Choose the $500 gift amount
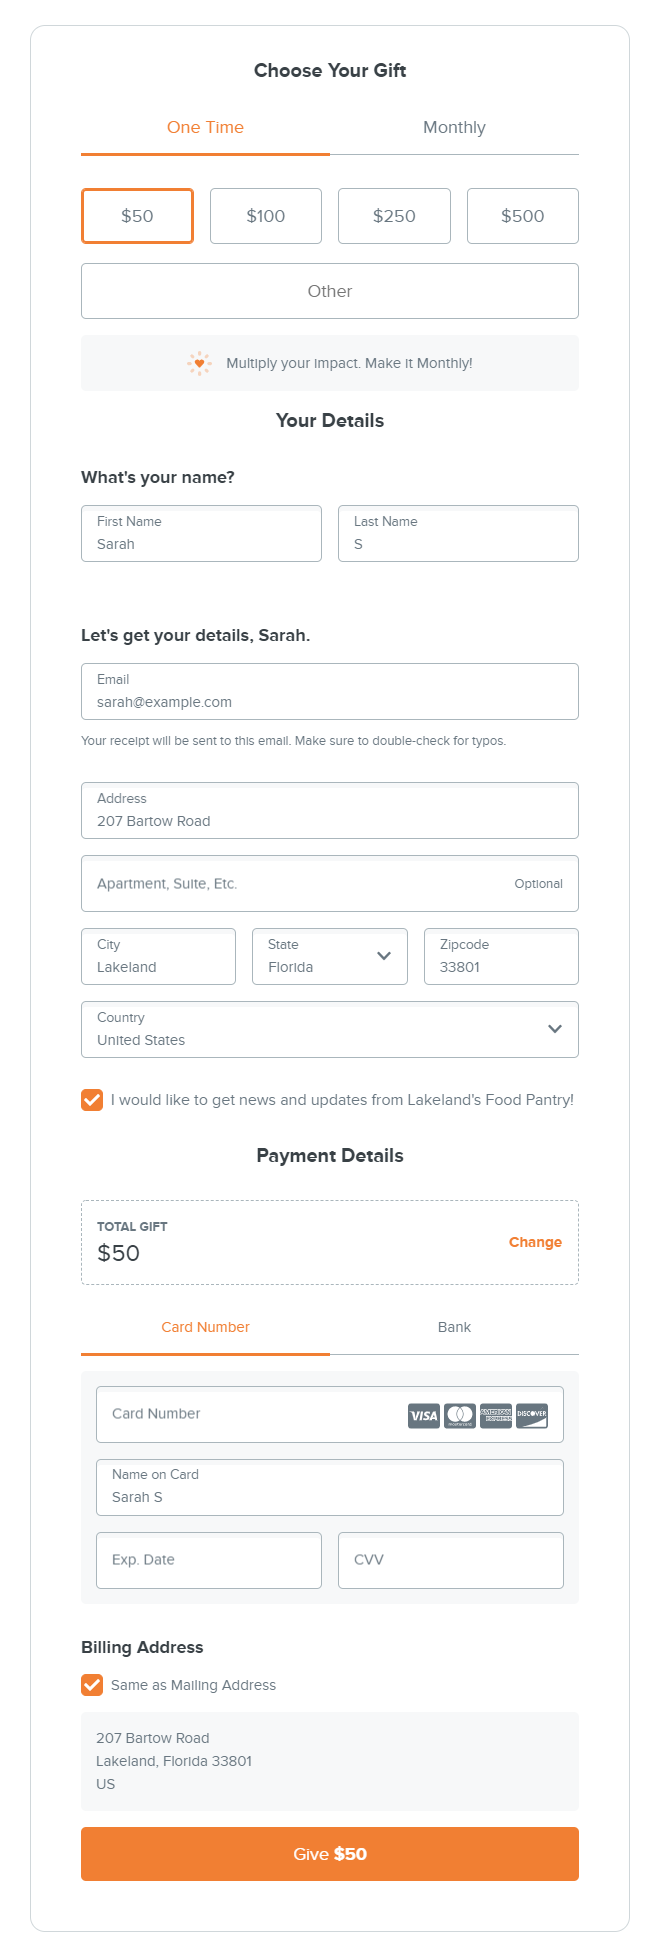The height and width of the screenshot is (1950, 657). (x=523, y=216)
